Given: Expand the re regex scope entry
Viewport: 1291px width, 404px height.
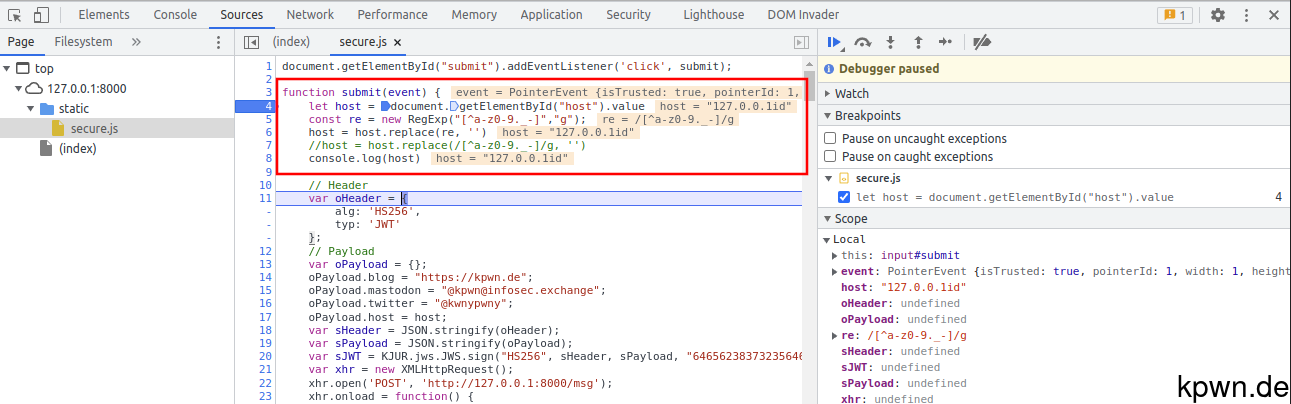Looking at the screenshot, I should point(835,335).
